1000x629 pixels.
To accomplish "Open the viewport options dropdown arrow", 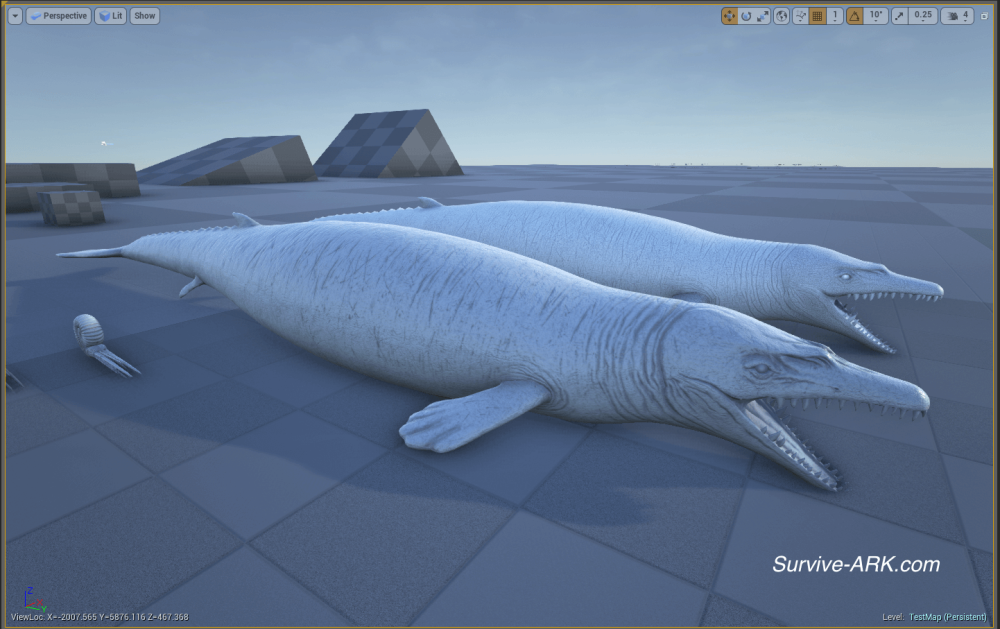I will (15, 16).
